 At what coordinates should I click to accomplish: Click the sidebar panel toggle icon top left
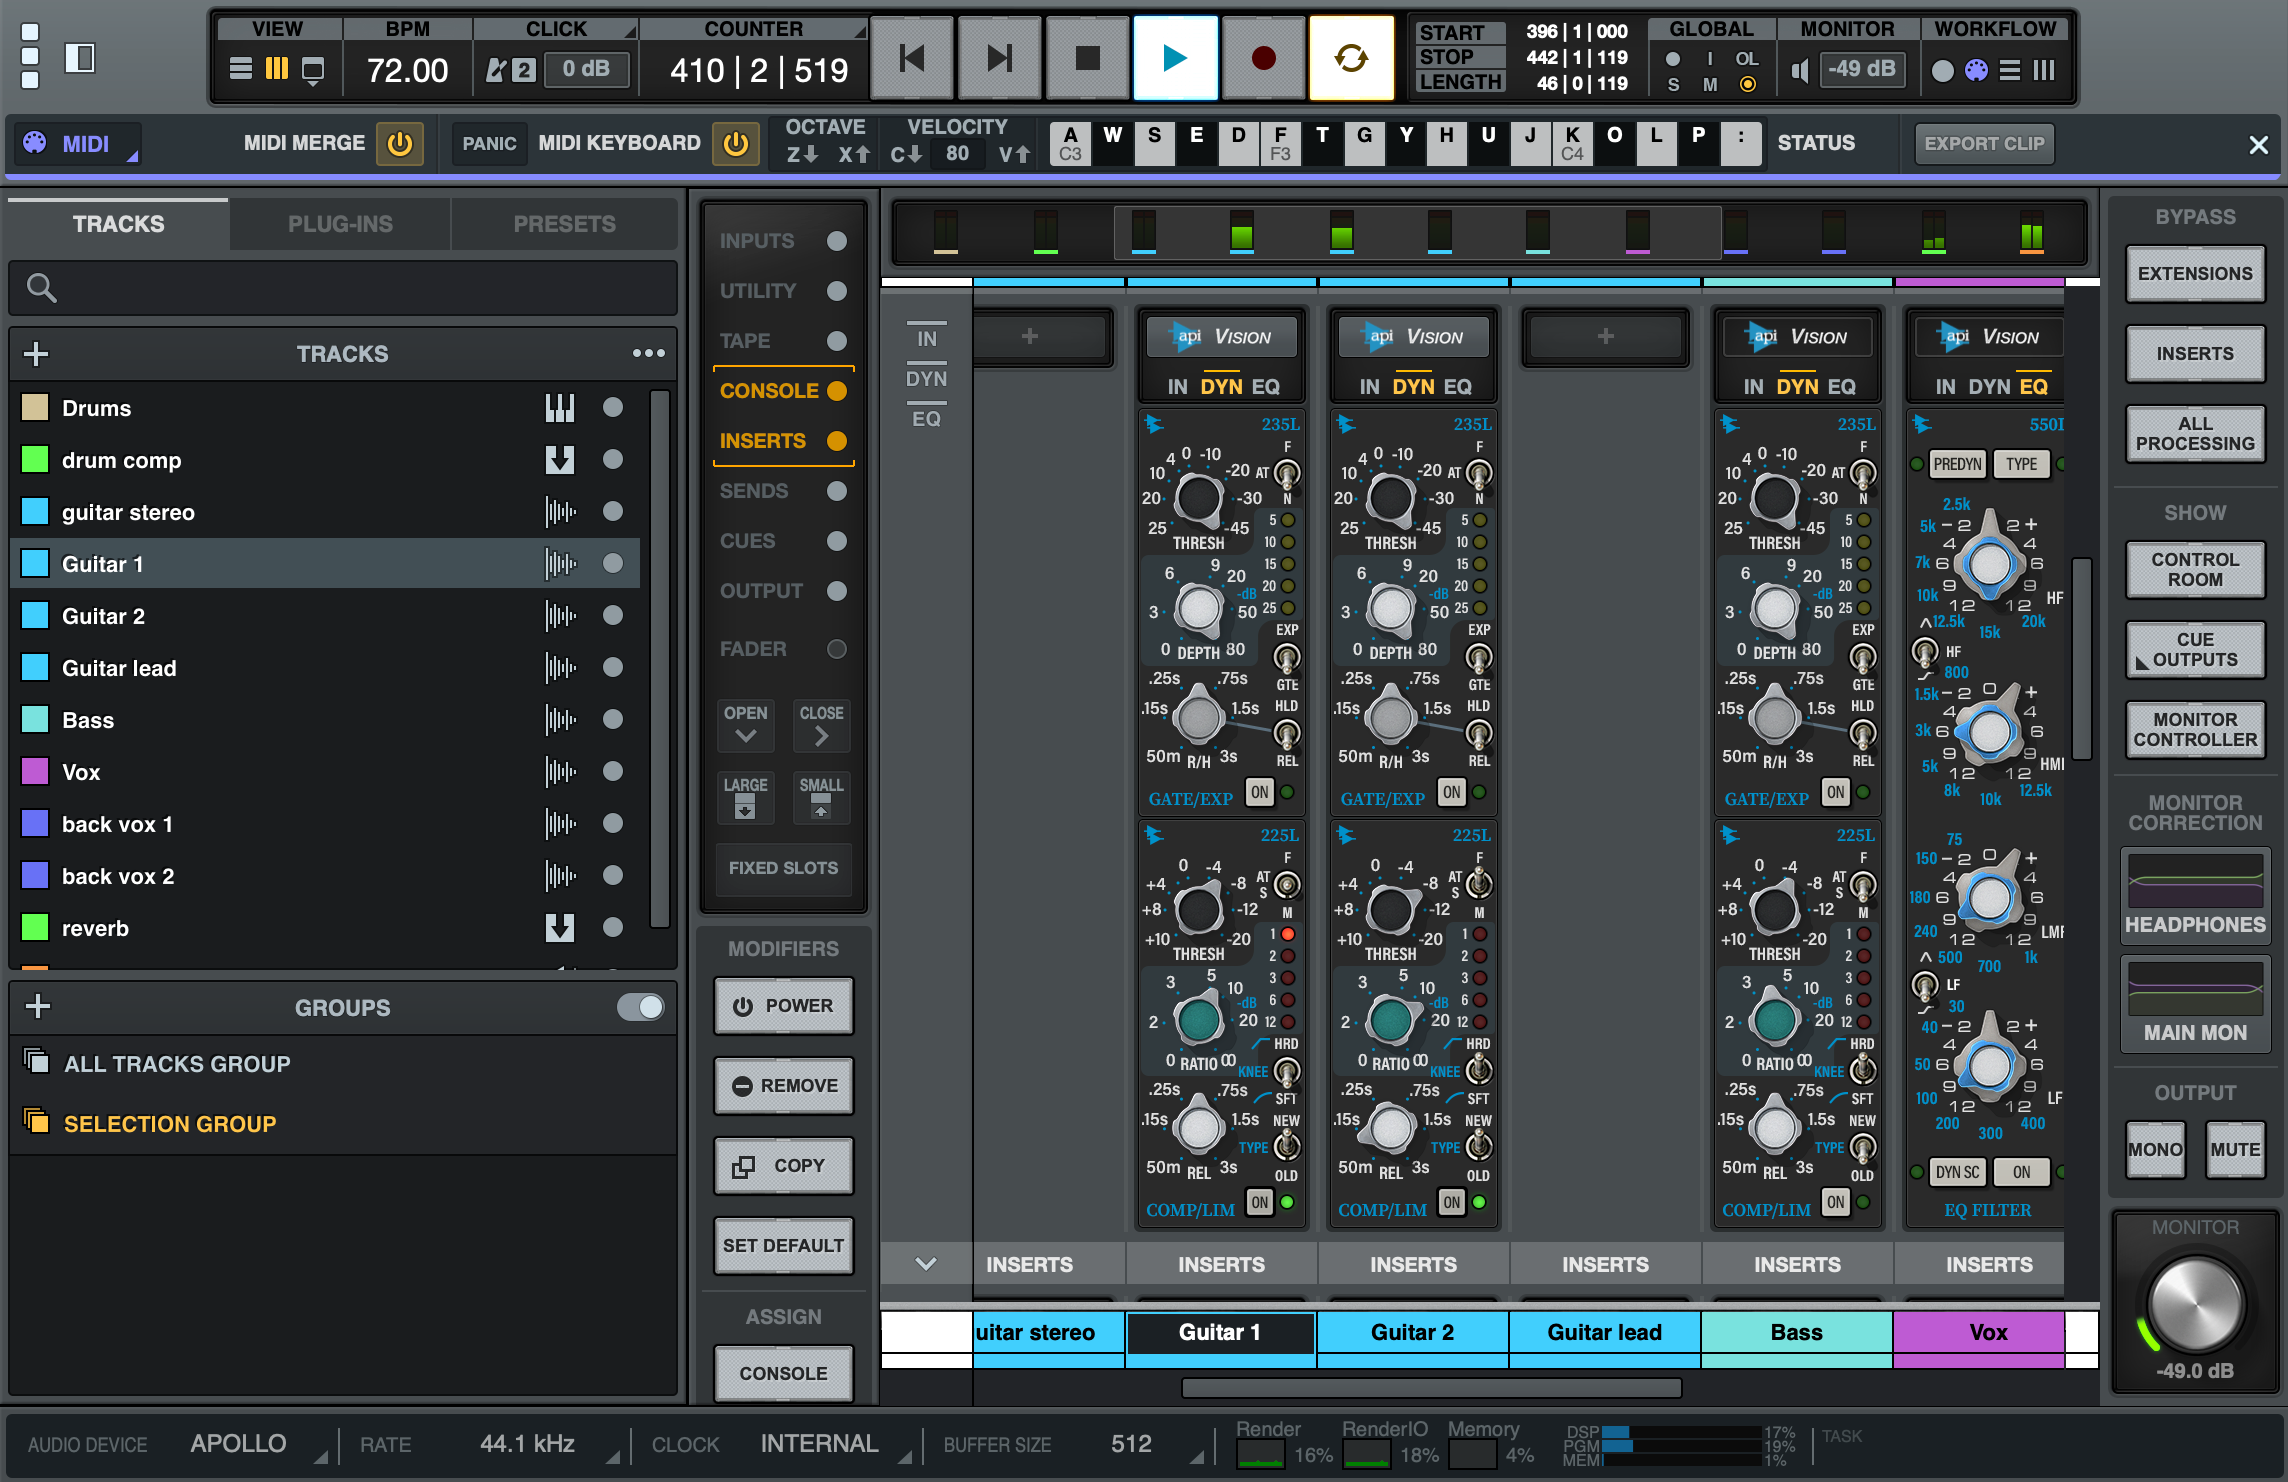[81, 60]
